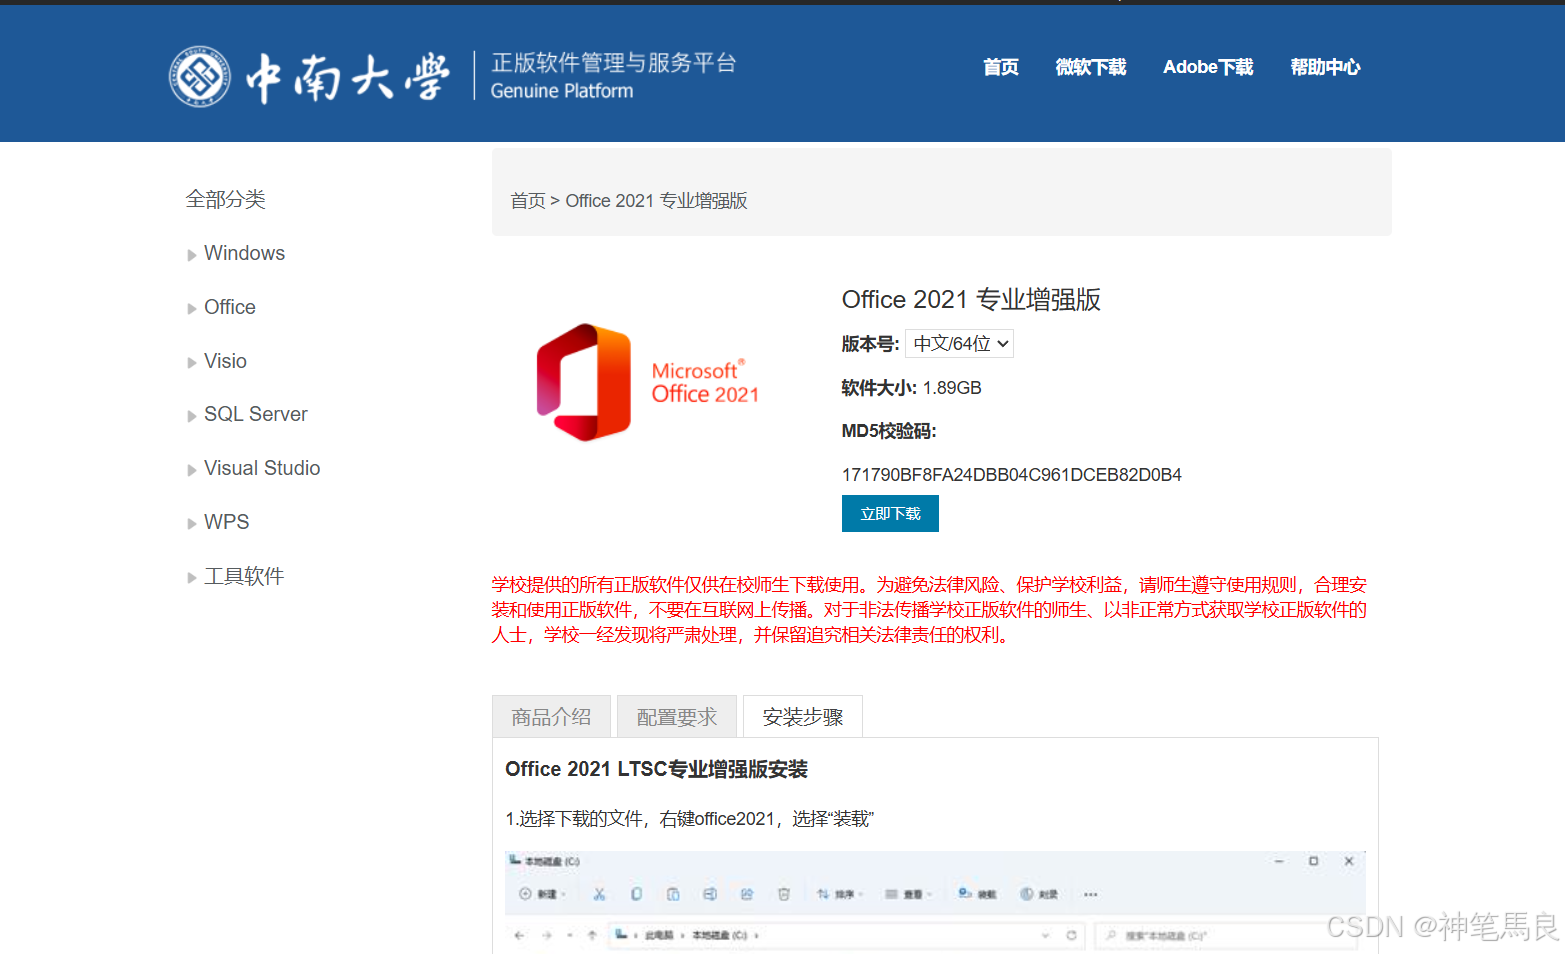Screen dimensions: 1565x954
Task: Click the Central South University round emblem
Action: 200,76
